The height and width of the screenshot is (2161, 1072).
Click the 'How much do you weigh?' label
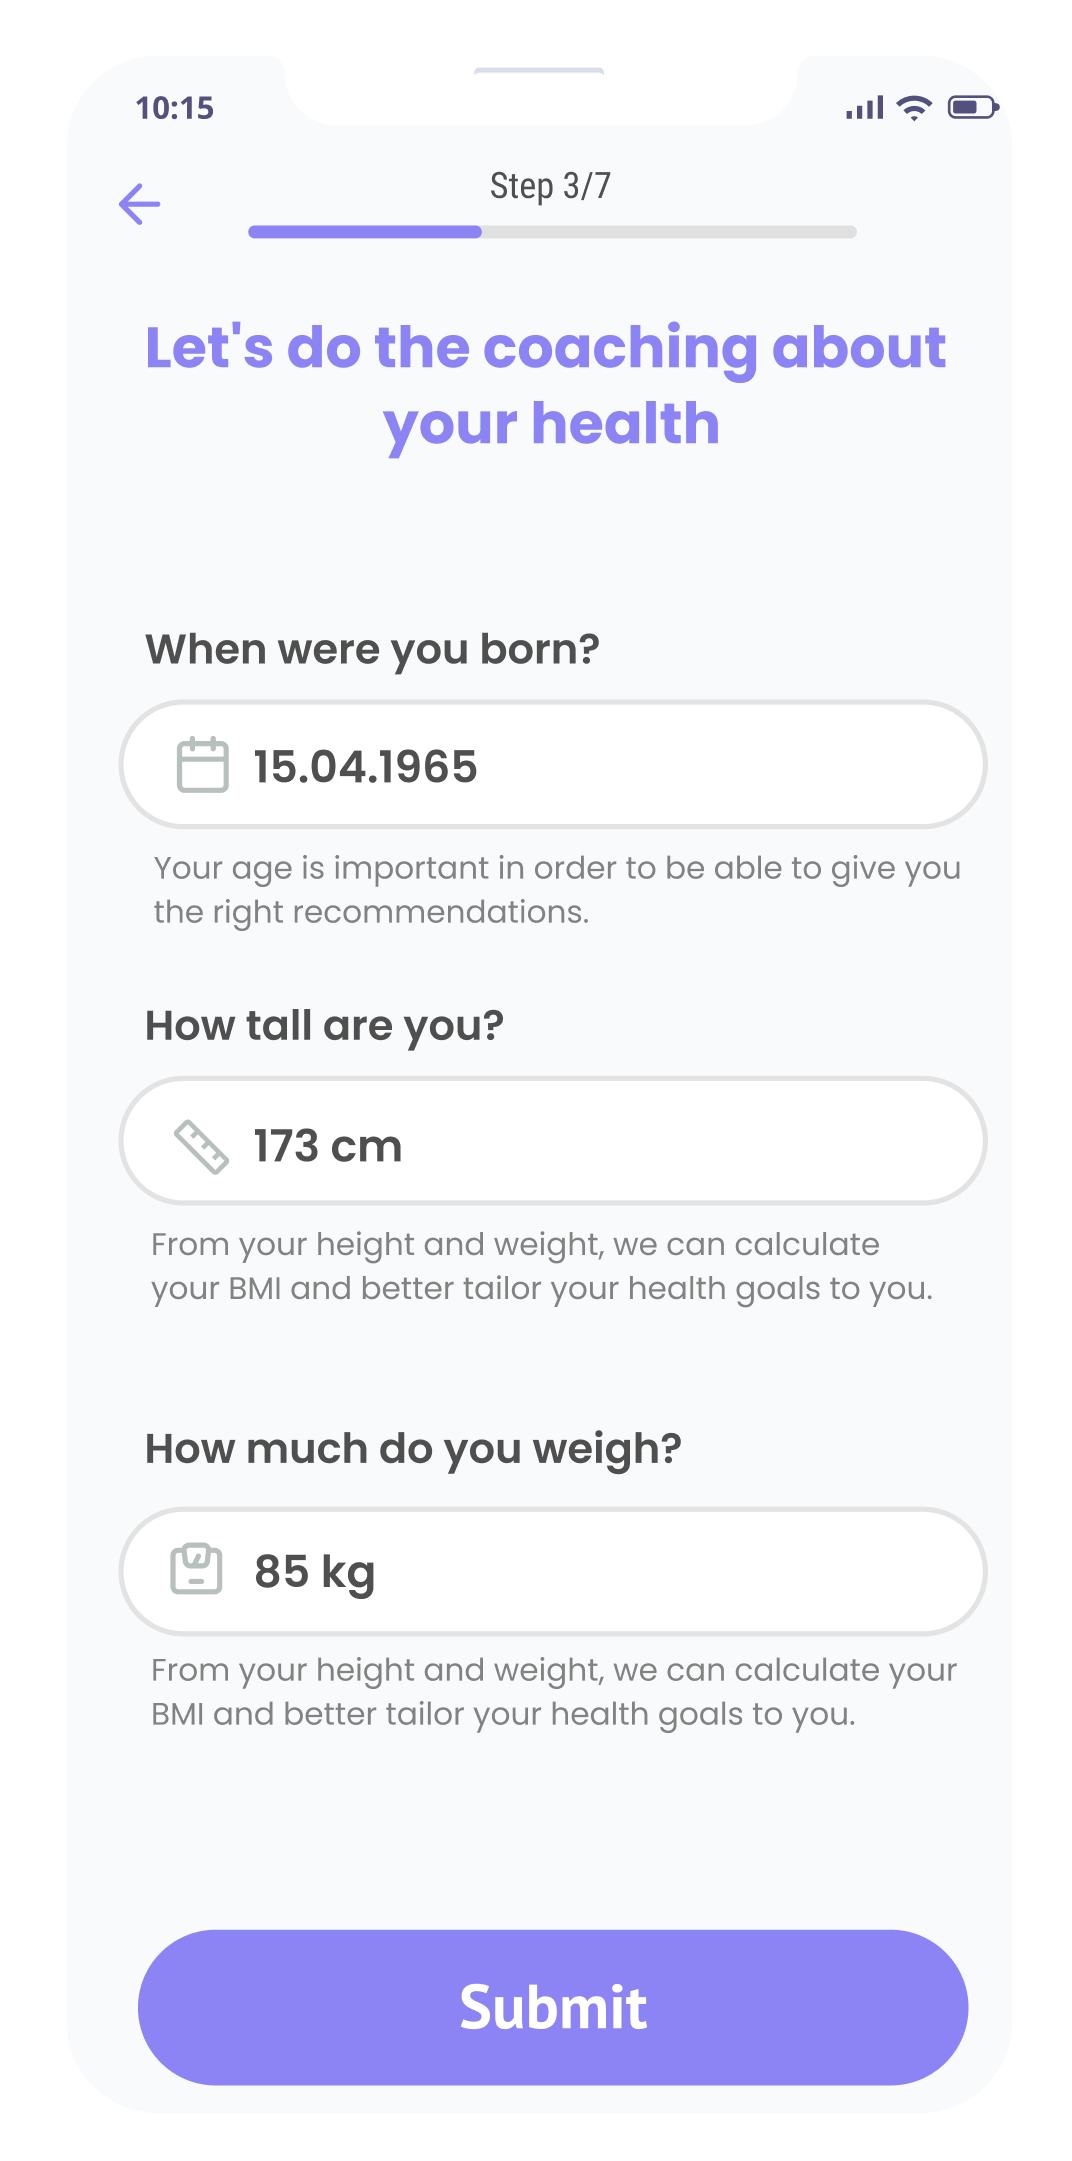coord(413,1449)
